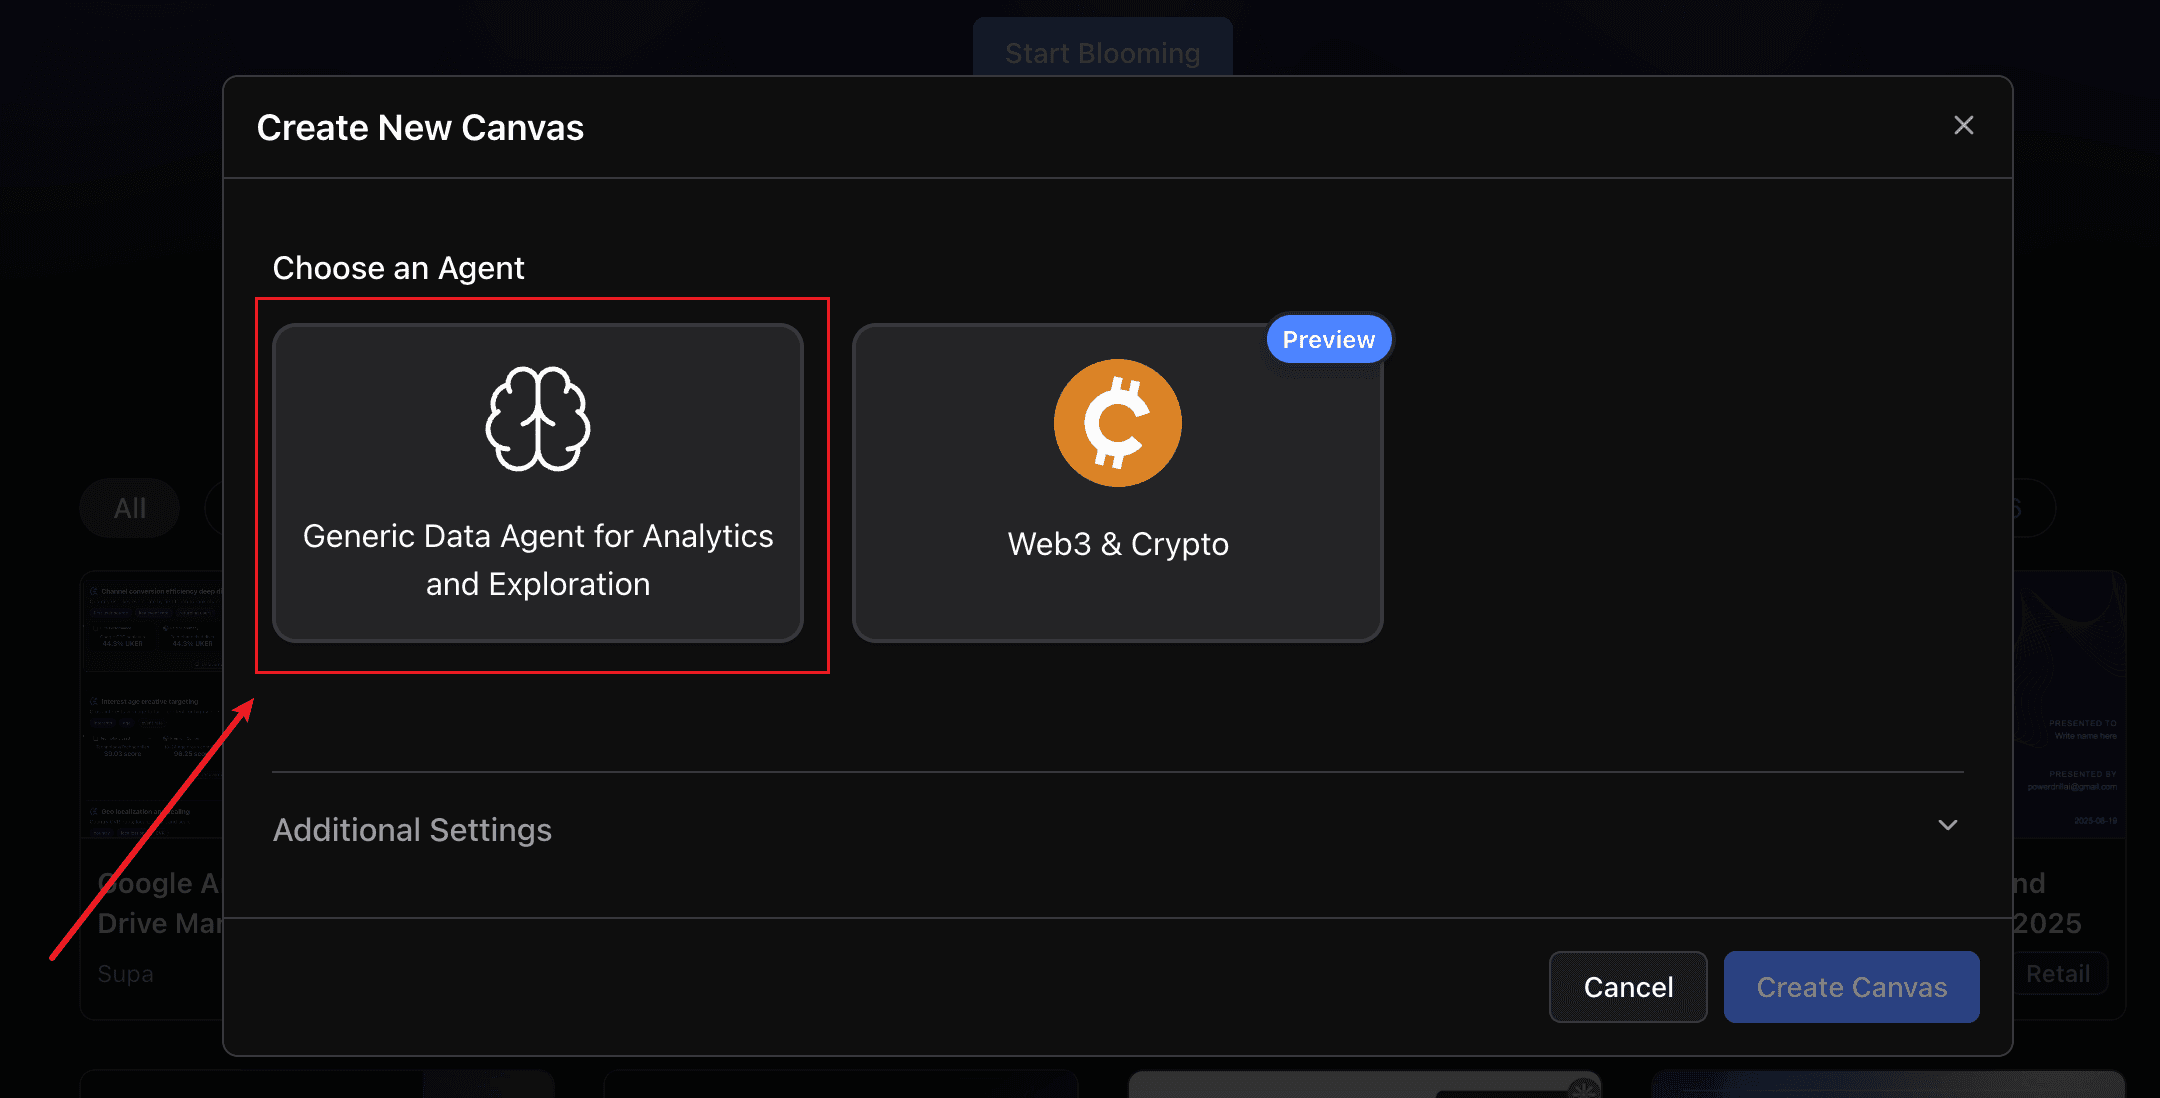Expand Additional Settings using the chevron arrow
Image resolution: width=2160 pixels, height=1098 pixels.
tap(1948, 825)
